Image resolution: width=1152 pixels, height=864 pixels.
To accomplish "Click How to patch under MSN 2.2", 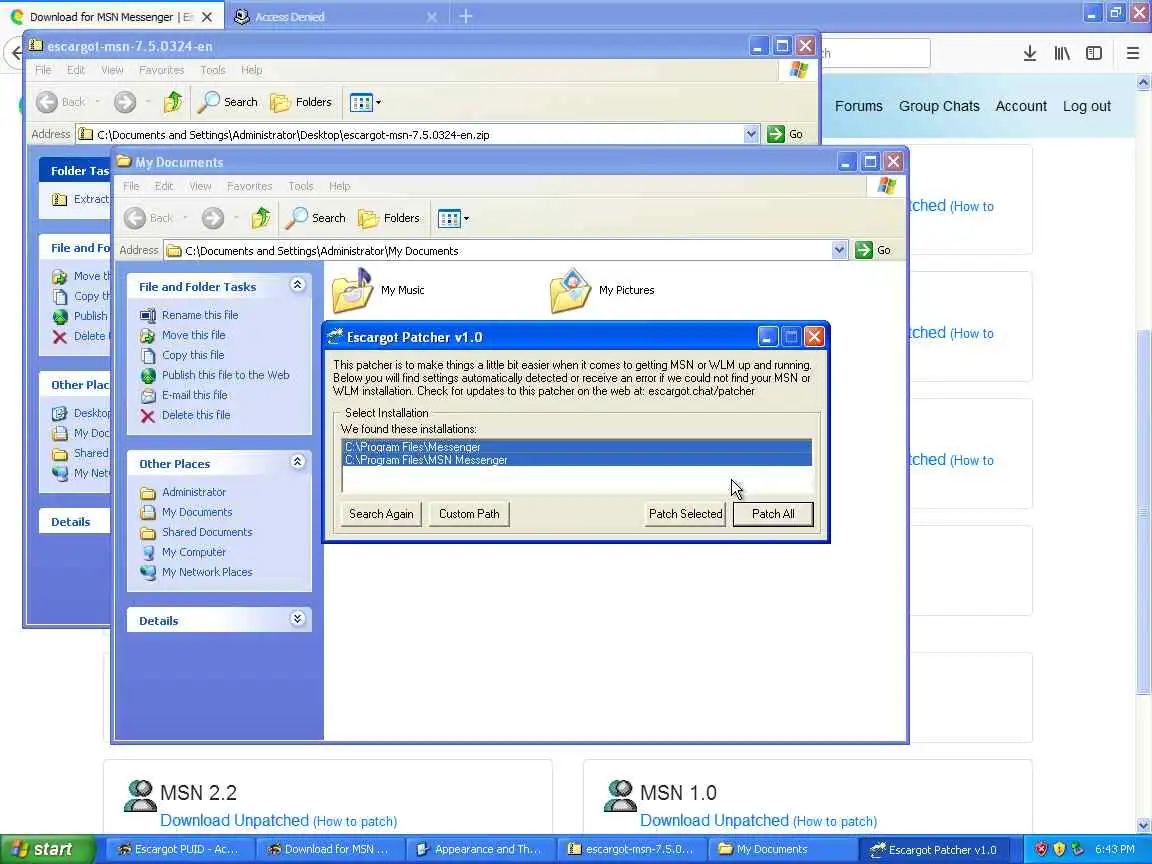I will click(x=355, y=821).
